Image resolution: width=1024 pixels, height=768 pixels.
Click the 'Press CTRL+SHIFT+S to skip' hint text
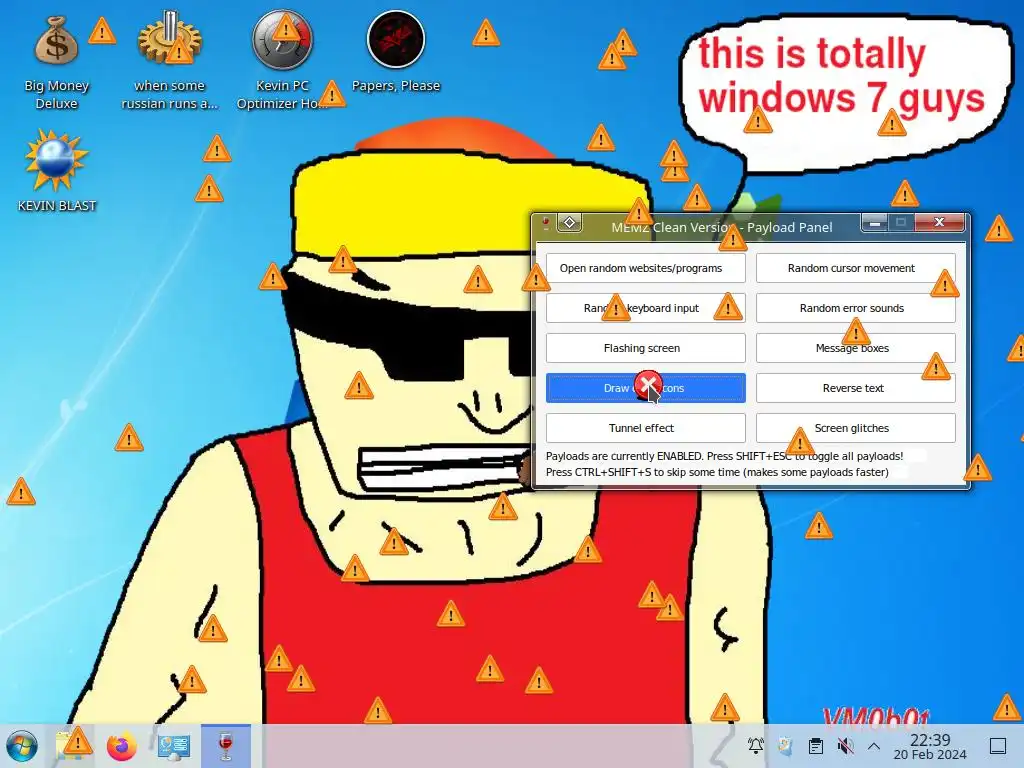717,472
